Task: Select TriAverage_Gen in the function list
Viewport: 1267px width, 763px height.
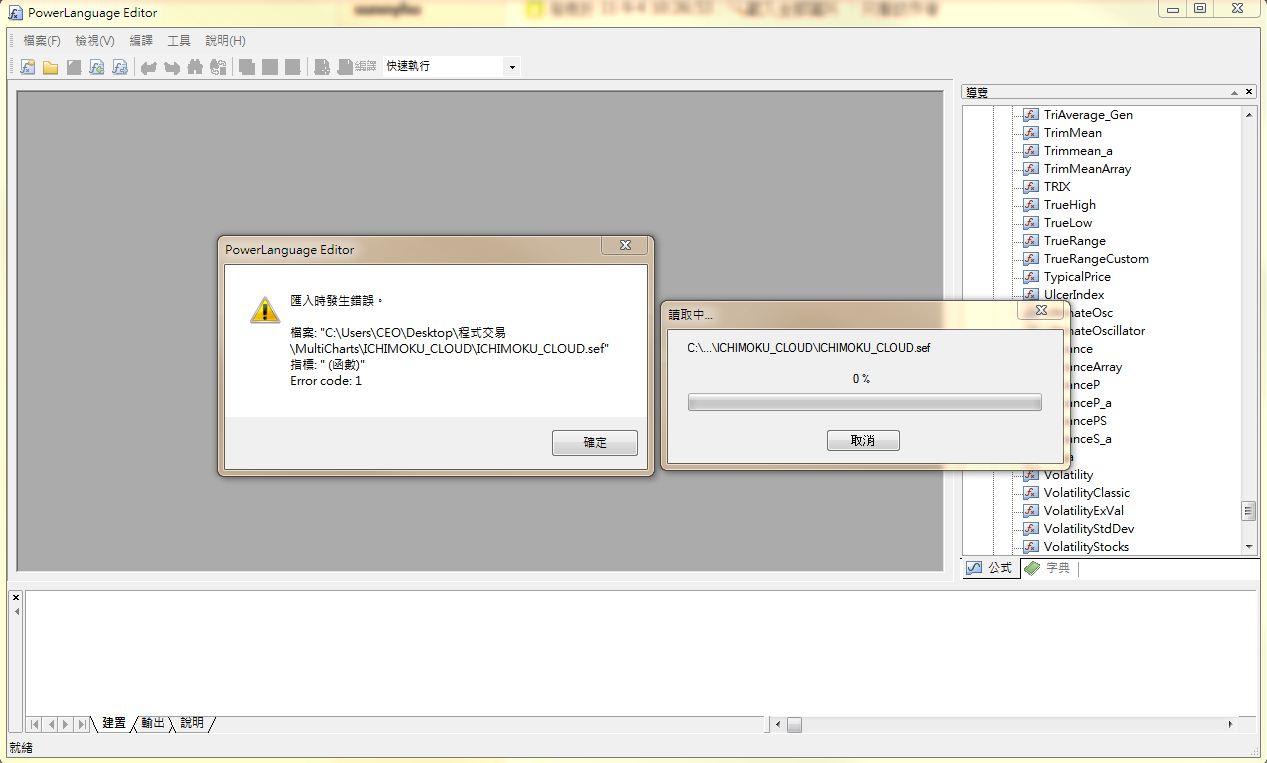Action: (x=1088, y=115)
